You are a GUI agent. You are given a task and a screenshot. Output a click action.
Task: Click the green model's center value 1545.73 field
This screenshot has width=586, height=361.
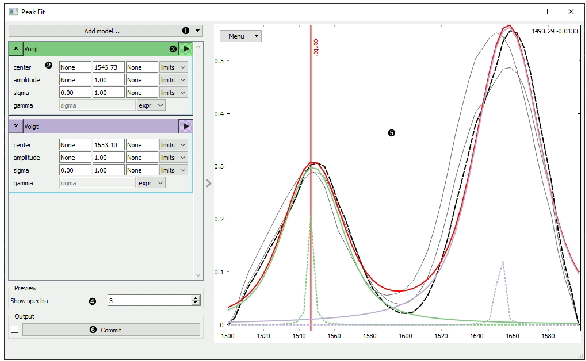pyautogui.click(x=108, y=67)
